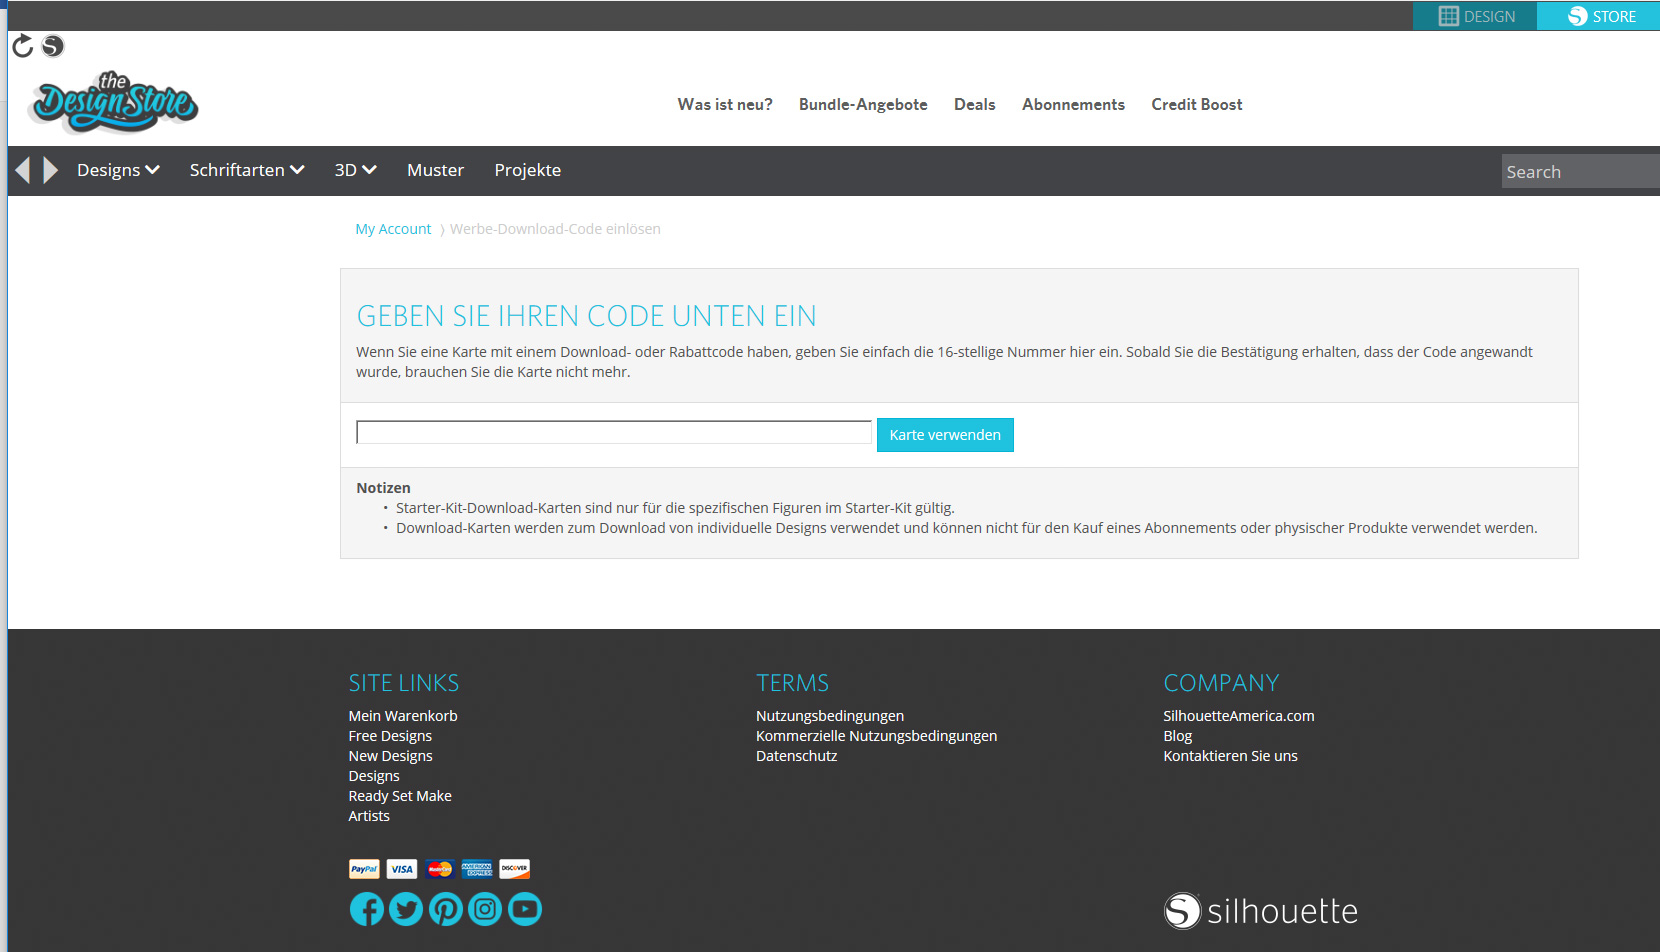Focus the Search box
The image size is (1660, 952).
pyautogui.click(x=1578, y=172)
